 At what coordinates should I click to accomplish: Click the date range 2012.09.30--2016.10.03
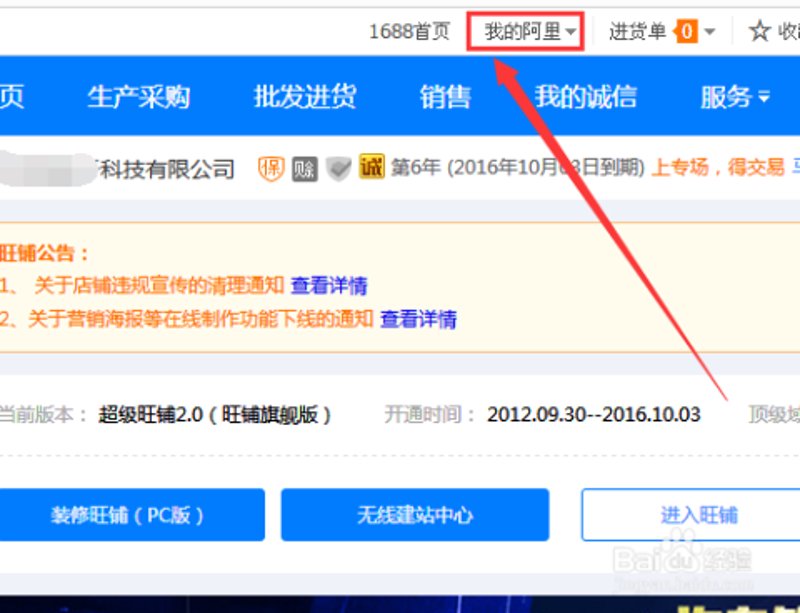point(594,414)
